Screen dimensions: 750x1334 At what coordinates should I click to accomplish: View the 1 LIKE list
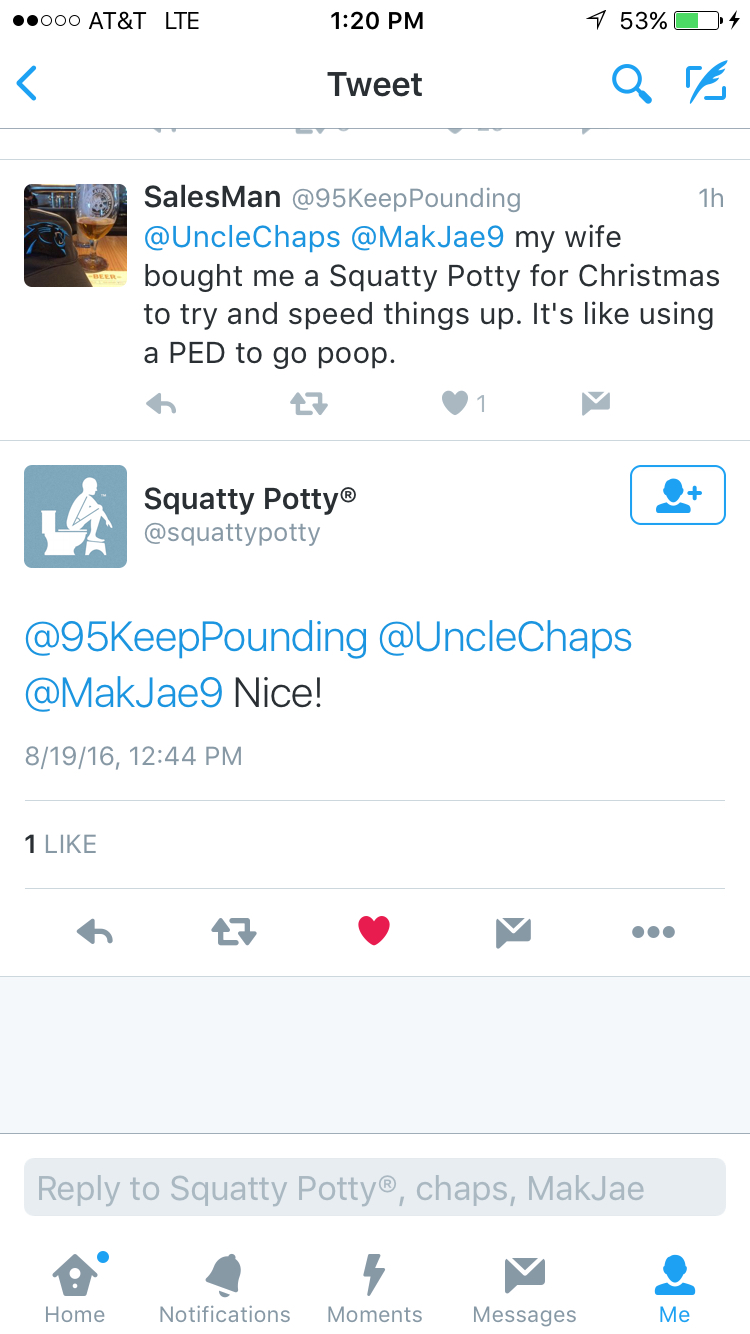click(x=61, y=844)
